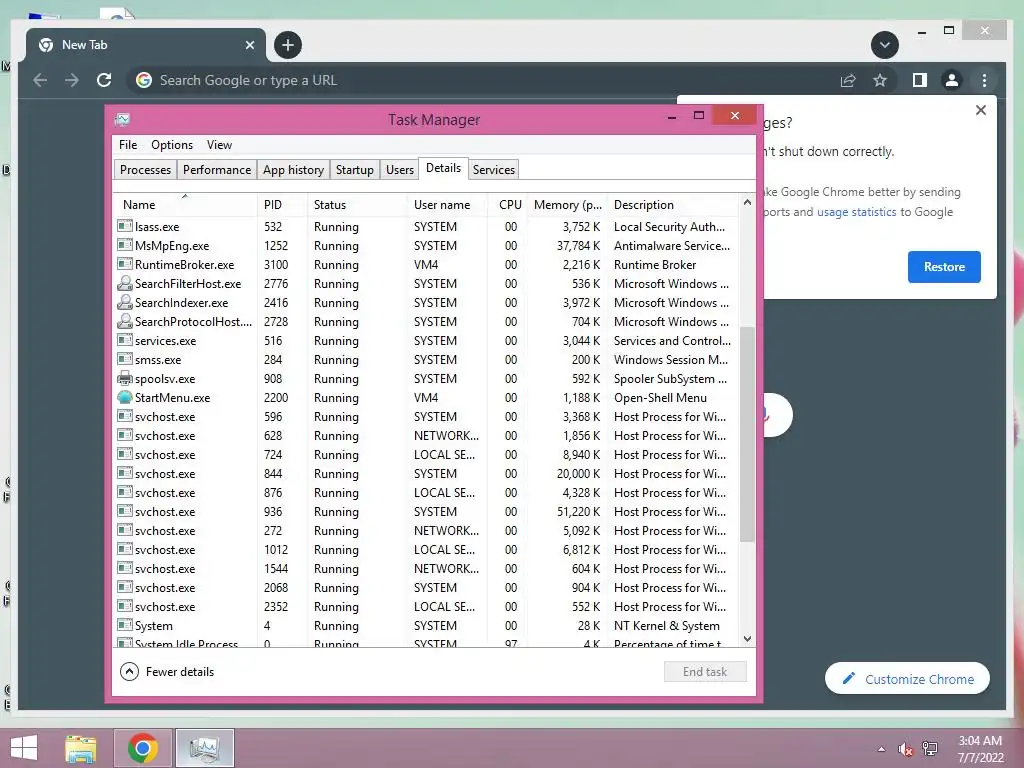Open Windows Start button
This screenshot has height=768, width=1024.
coord(24,748)
